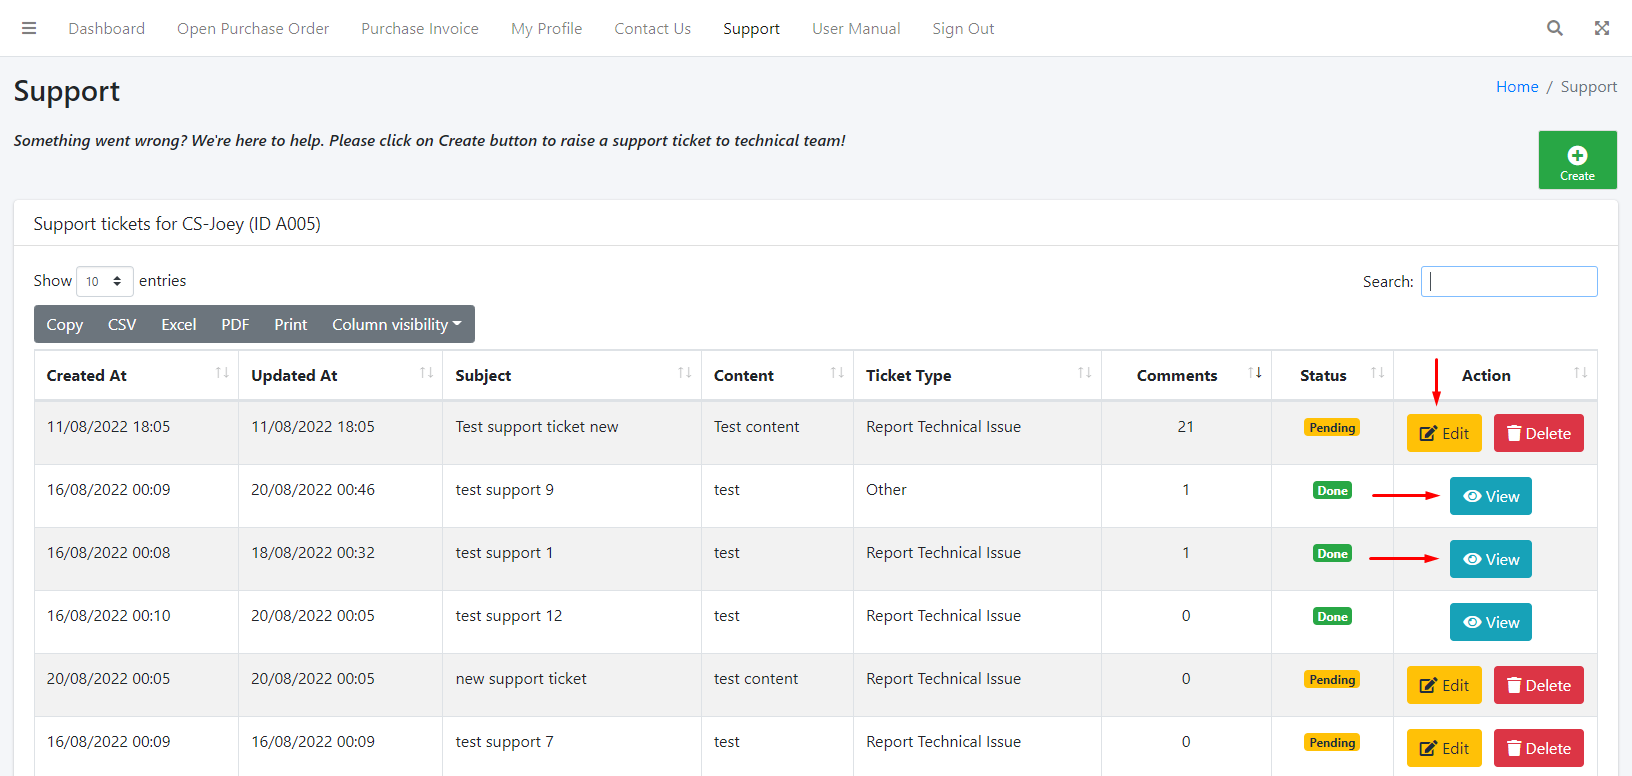Click the green Create ticket button
The image size is (1632, 776).
click(1577, 160)
